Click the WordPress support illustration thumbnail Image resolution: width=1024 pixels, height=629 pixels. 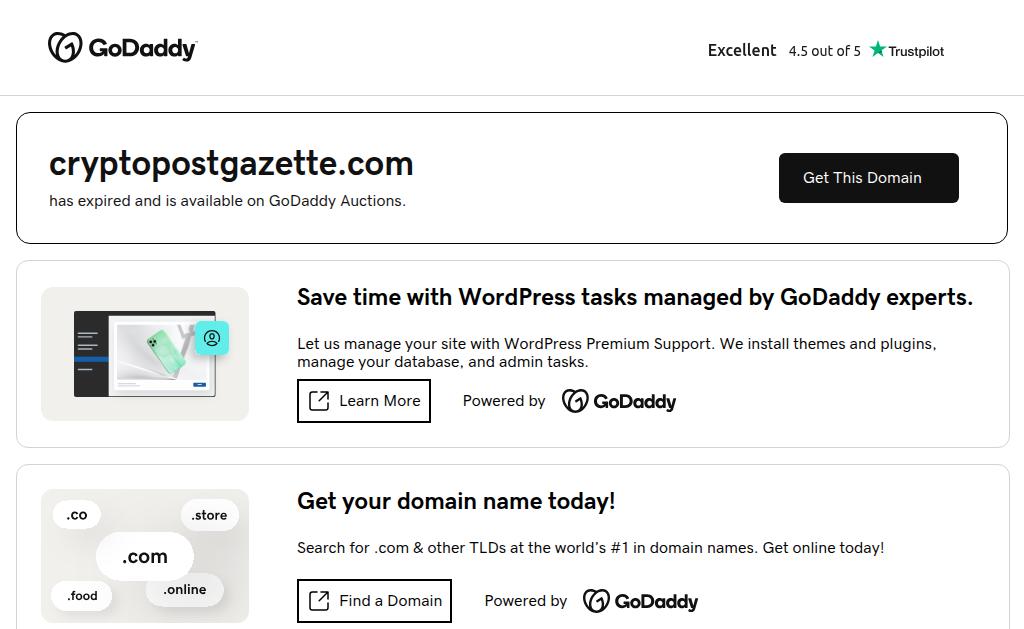tap(145, 354)
